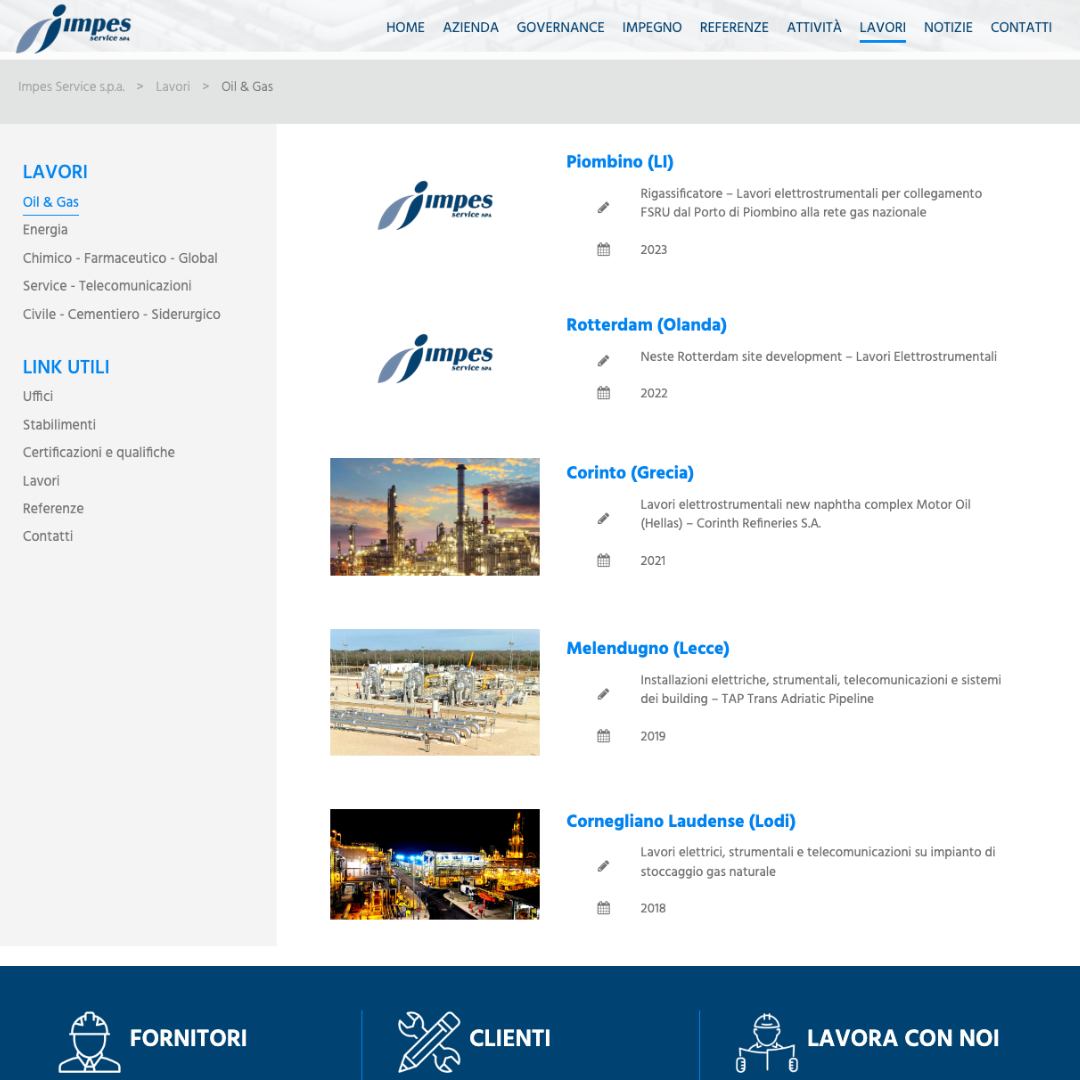This screenshot has height=1080, width=1080.
Task: Click the Motor Oil (Hellas) description text
Action: (x=806, y=514)
